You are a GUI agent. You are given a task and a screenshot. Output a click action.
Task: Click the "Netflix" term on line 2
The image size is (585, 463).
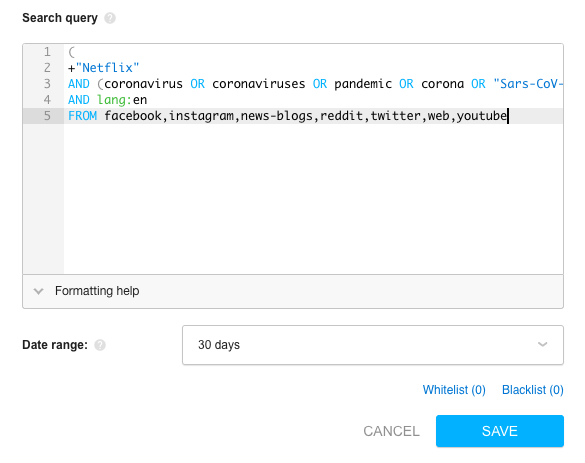click(x=107, y=68)
